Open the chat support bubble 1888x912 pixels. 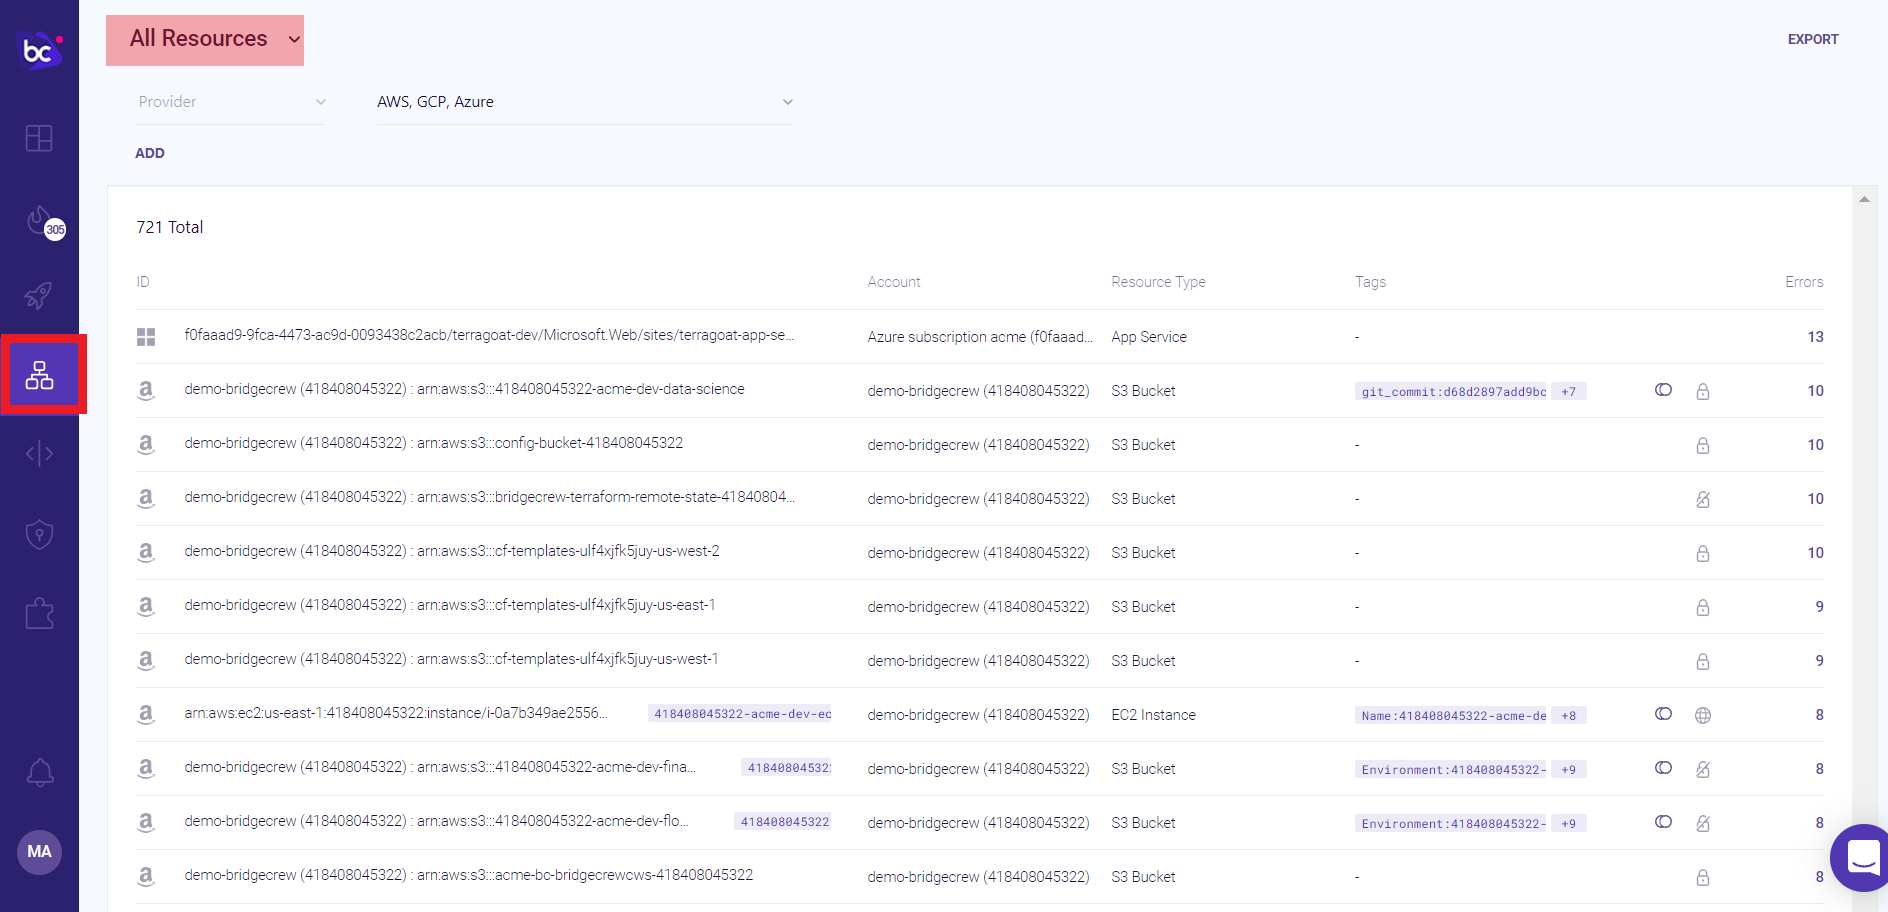[x=1861, y=857]
